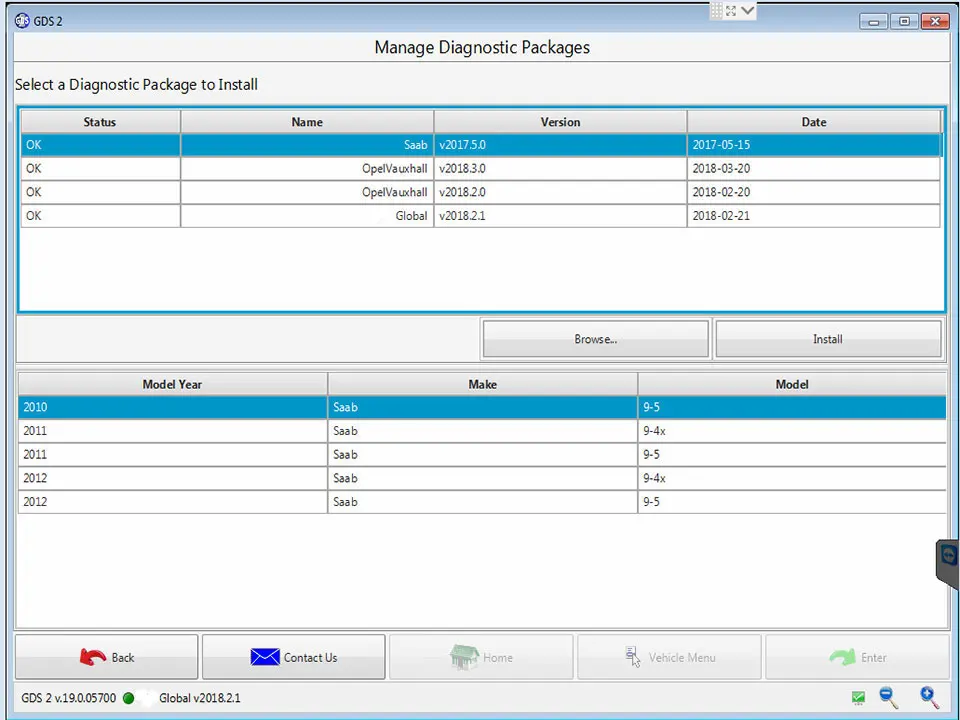Expand the session toolbar chevron
The image size is (960, 720).
pos(748,10)
